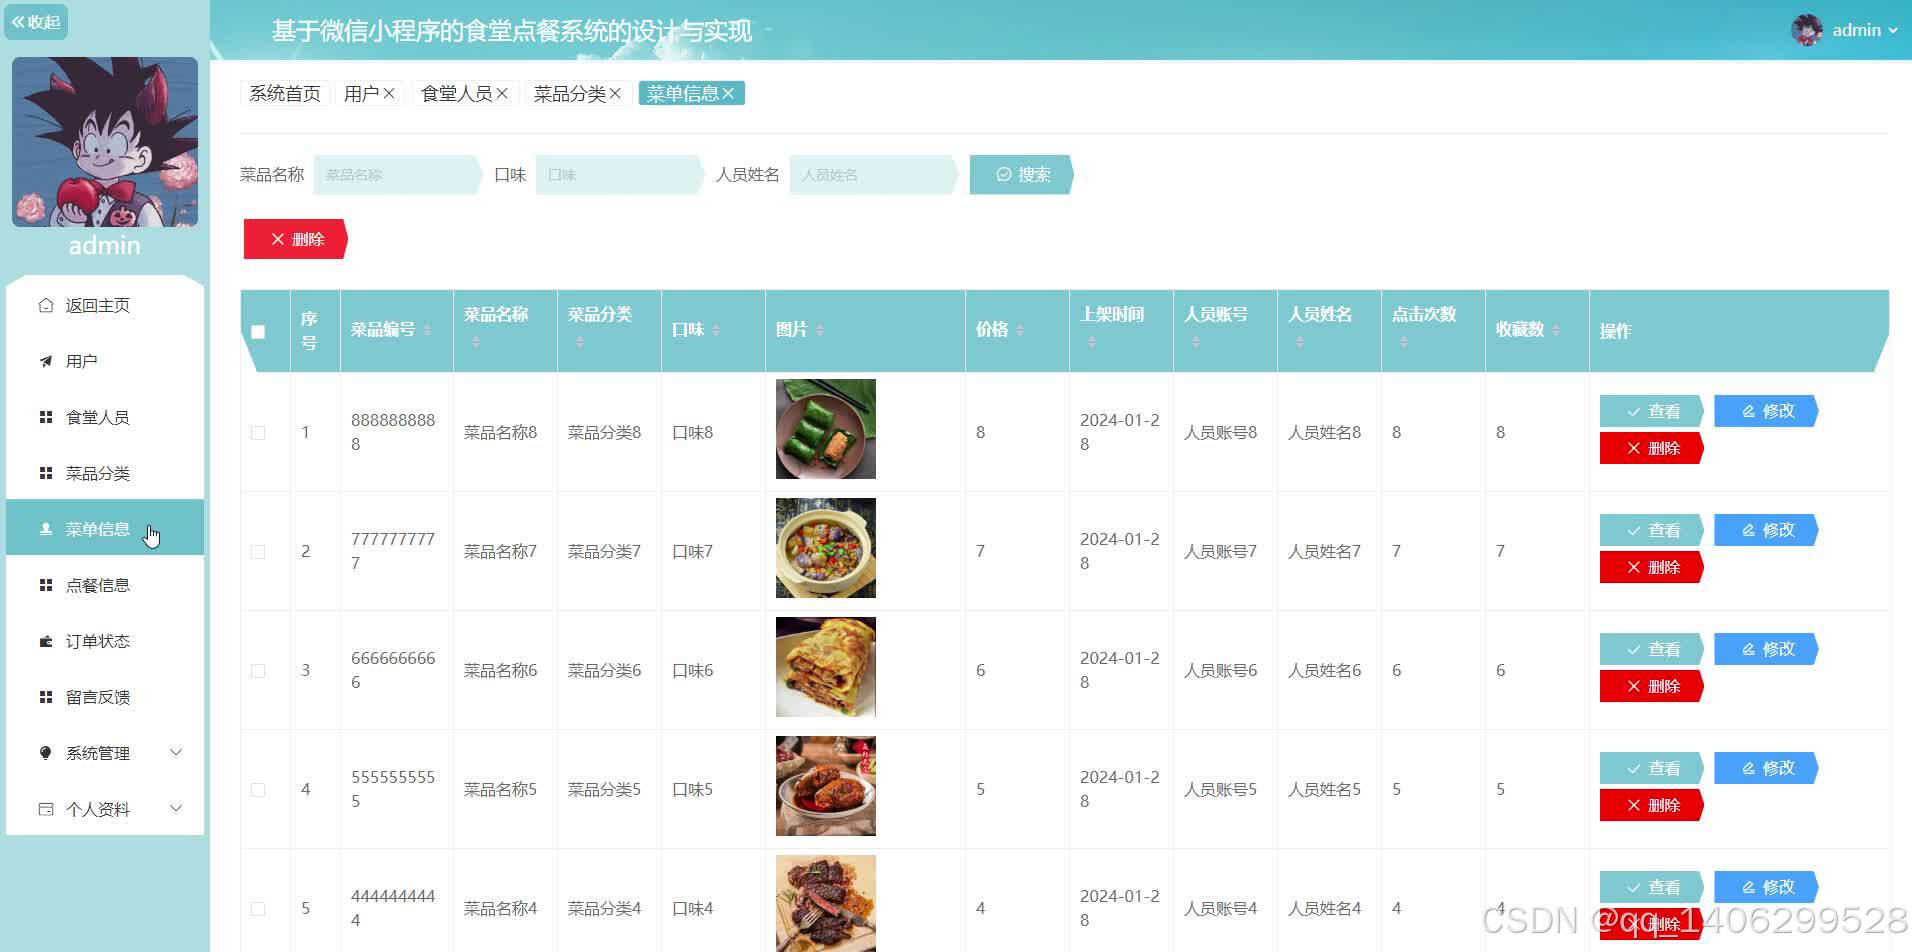Open dish image for 菜品名称8
This screenshot has height=952, width=1912.
(x=826, y=429)
